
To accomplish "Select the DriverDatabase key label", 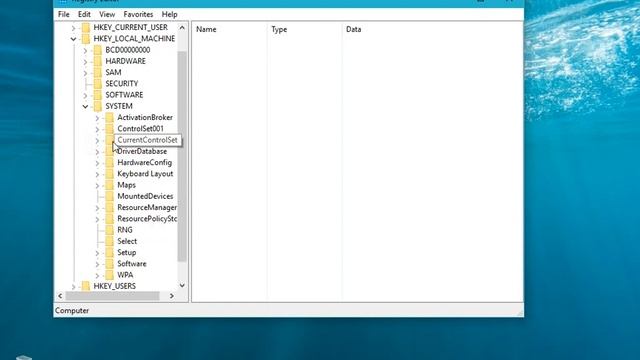I will click(142, 151).
